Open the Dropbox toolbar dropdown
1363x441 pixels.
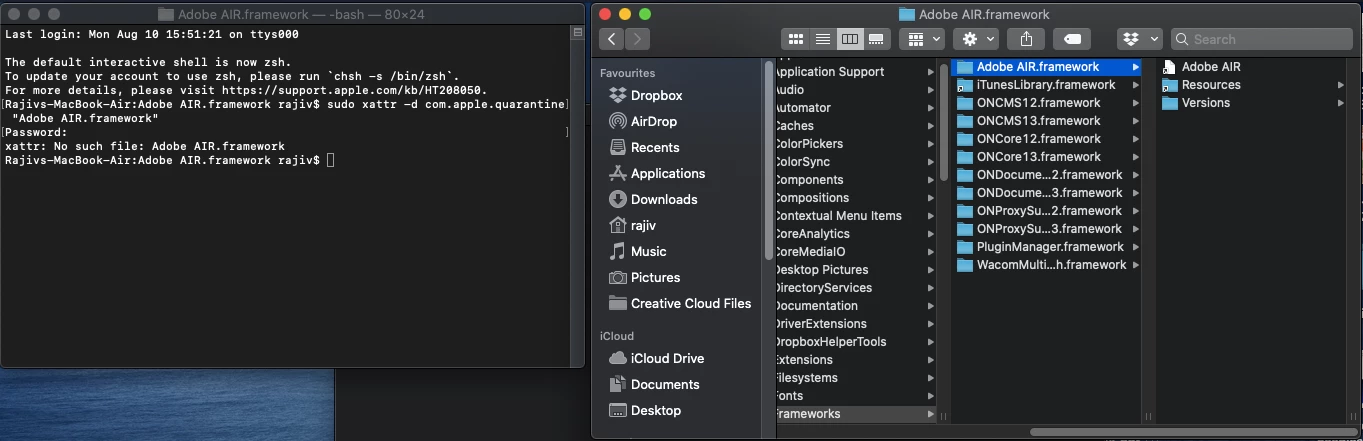[x=1140, y=39]
